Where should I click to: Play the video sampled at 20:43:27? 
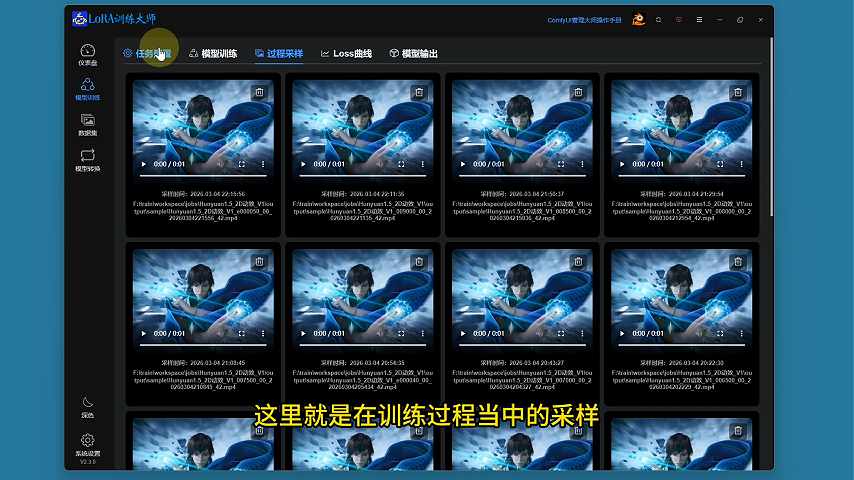[x=463, y=333]
